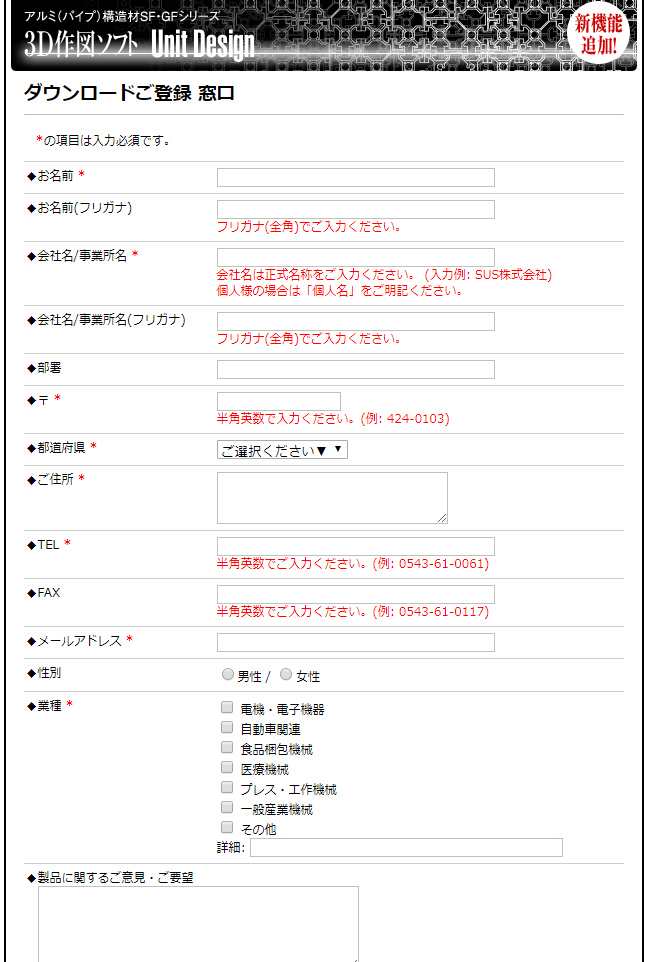Open the 都道府県 prefecture dropdown
The image size is (649, 962).
coord(282,450)
